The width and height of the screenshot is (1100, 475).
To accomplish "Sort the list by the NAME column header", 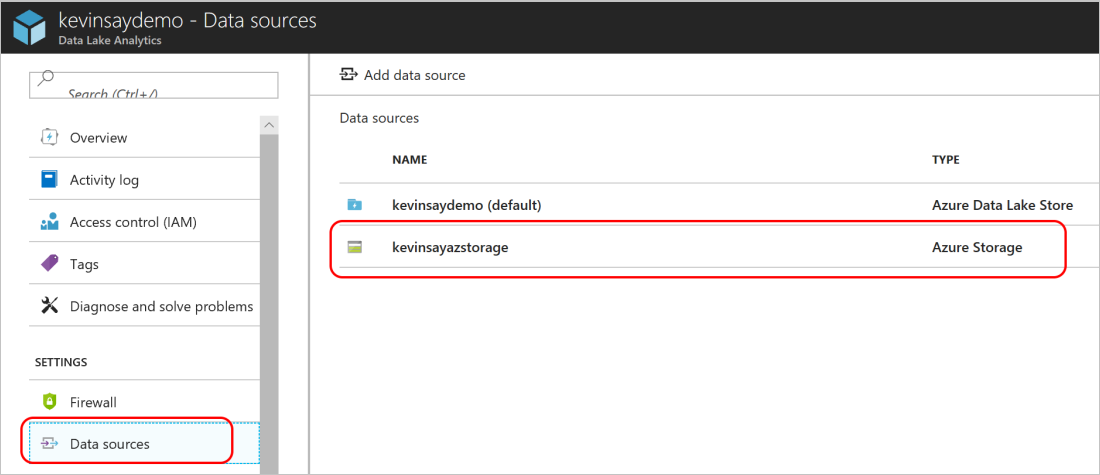I will [409, 160].
